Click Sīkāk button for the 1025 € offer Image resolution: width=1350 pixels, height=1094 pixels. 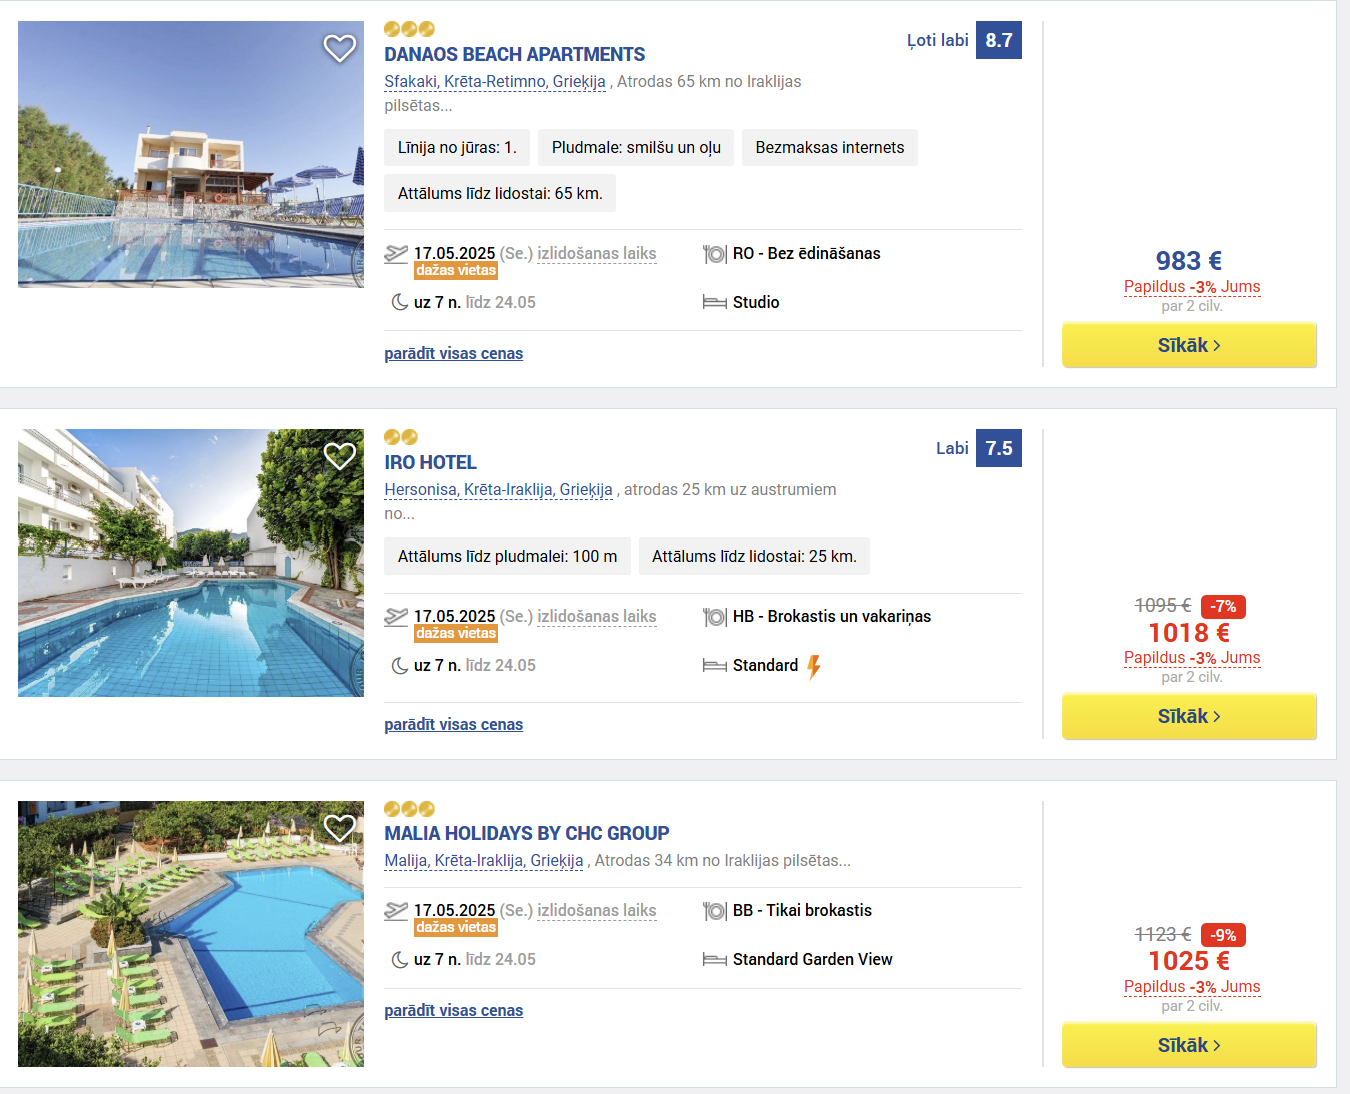[x=1189, y=1045]
